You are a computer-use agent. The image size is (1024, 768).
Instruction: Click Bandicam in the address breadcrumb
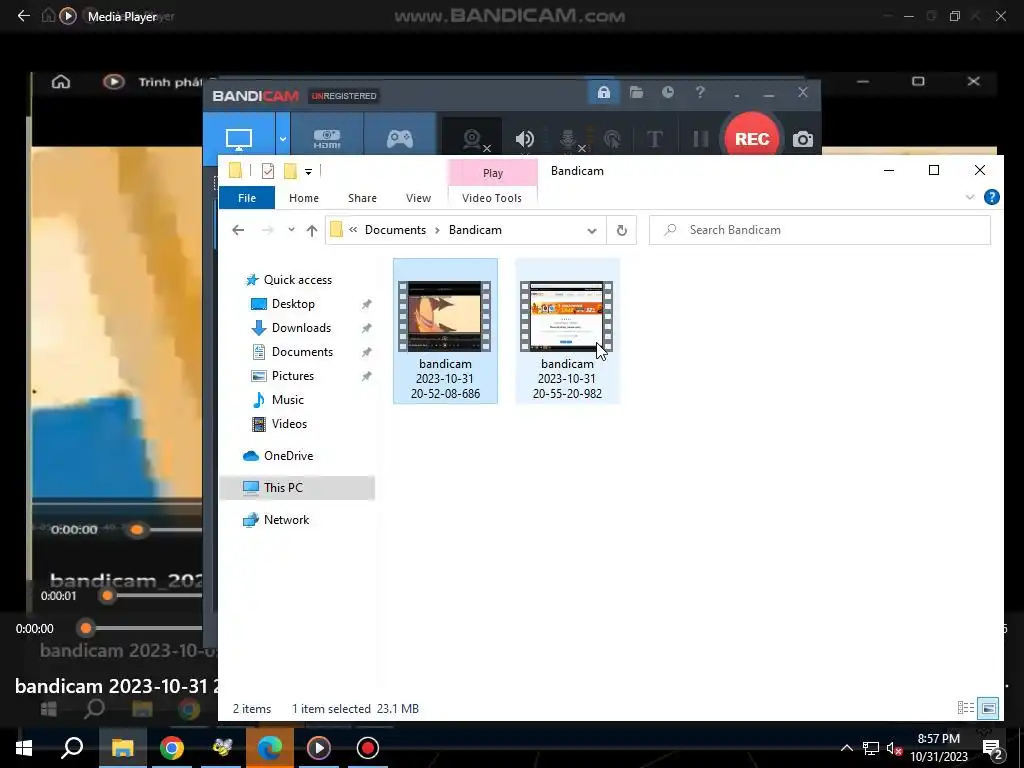475,230
